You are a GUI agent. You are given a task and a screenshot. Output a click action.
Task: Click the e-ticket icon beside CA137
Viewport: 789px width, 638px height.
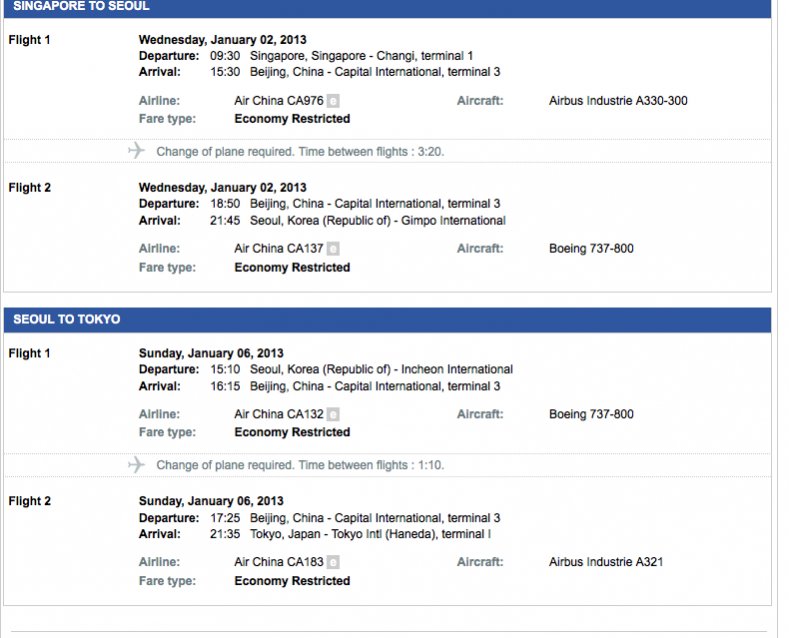333,249
